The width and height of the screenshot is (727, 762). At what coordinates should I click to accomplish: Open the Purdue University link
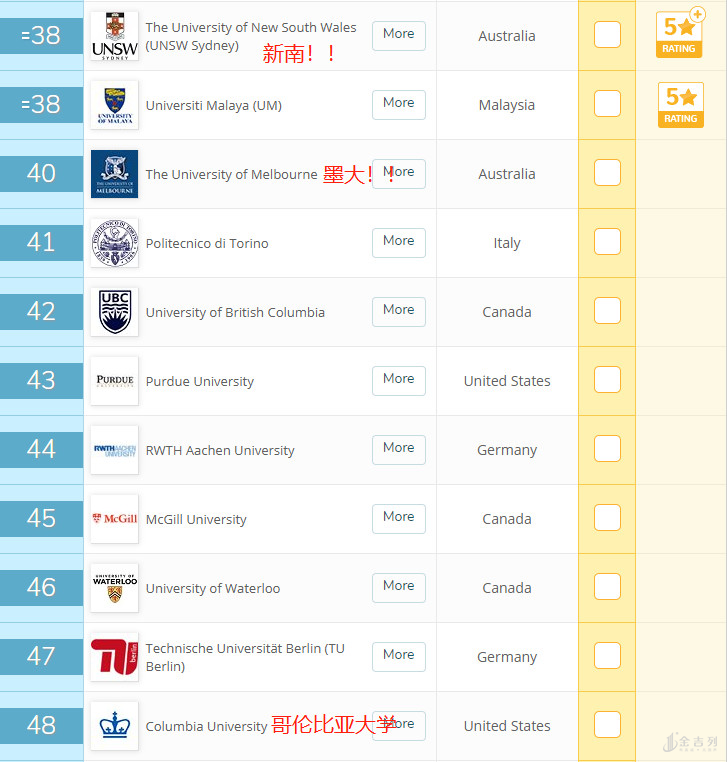click(x=200, y=381)
